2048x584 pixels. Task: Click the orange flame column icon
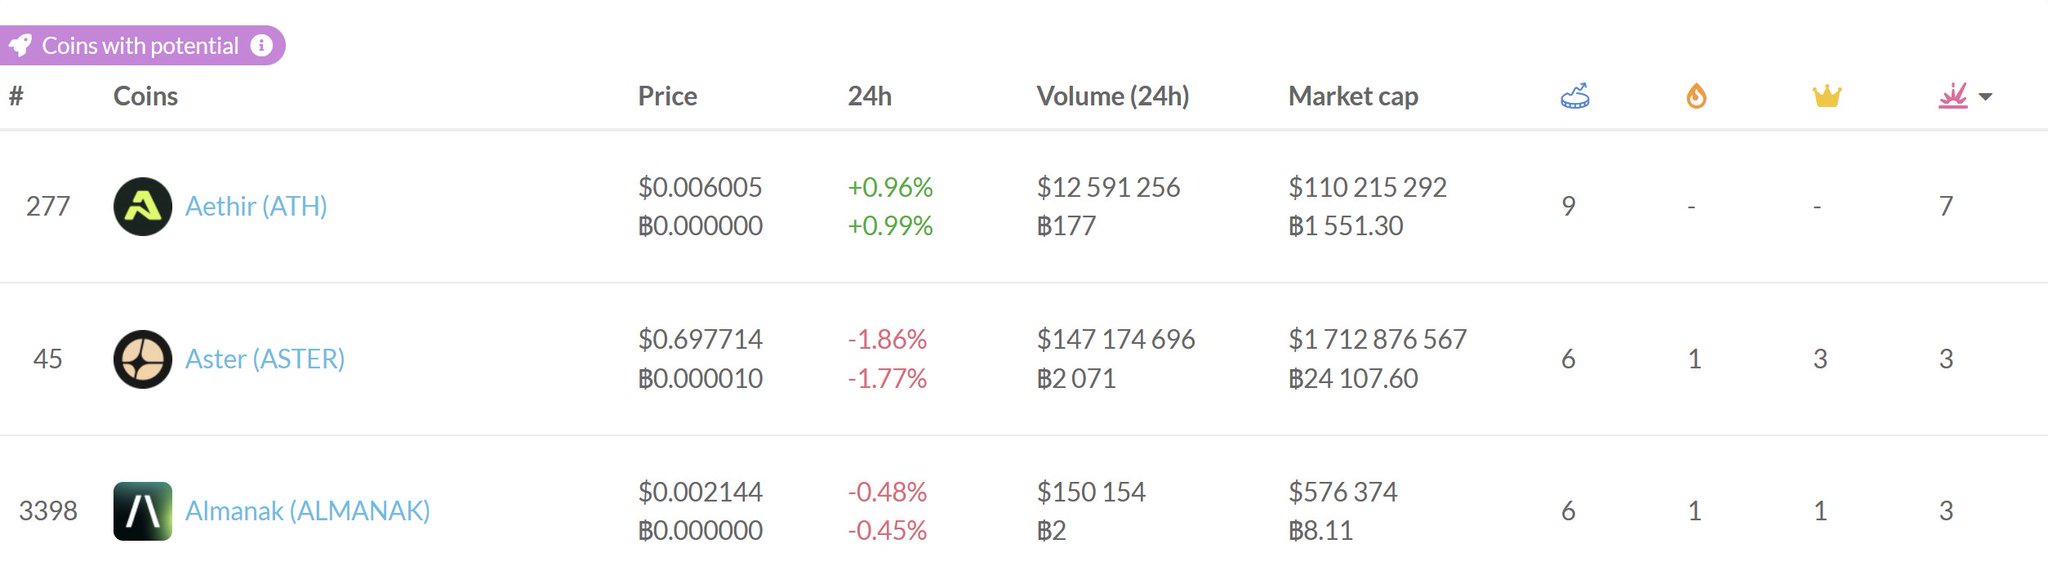pyautogui.click(x=1696, y=96)
